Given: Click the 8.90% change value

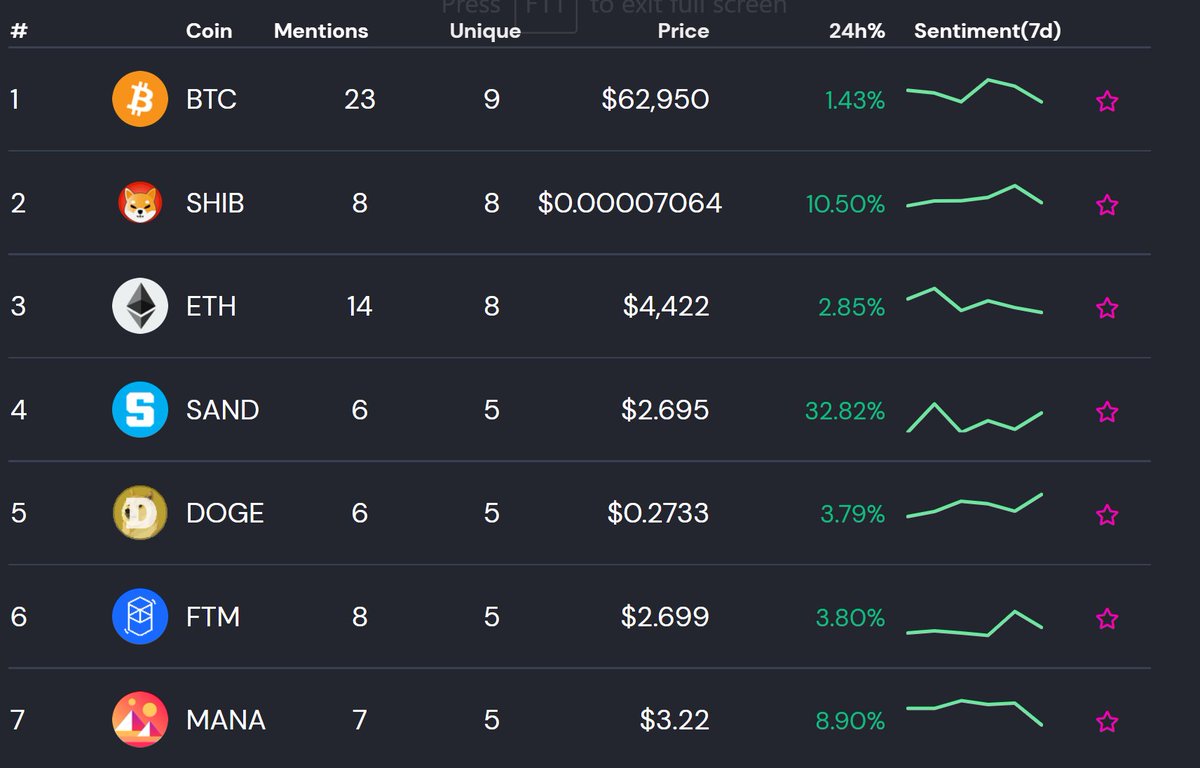Looking at the screenshot, I should (851, 722).
